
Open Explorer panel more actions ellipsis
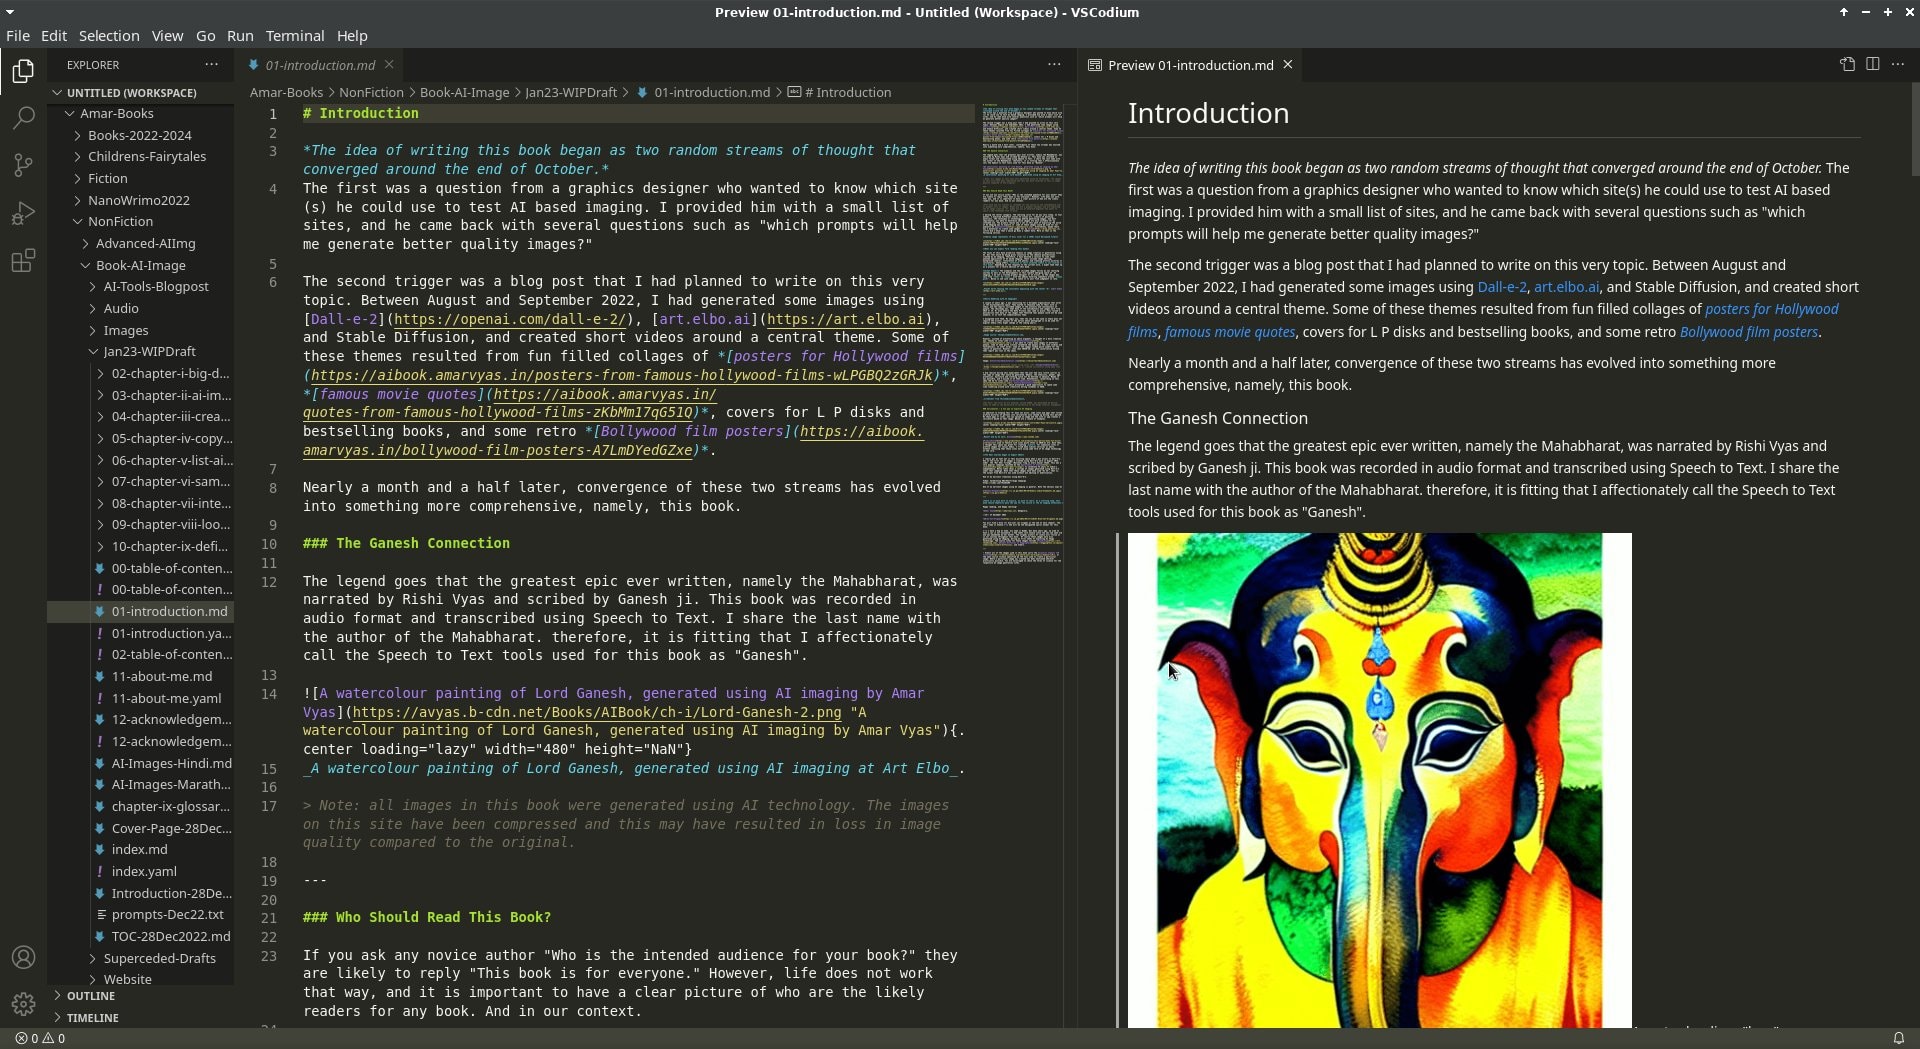211,64
